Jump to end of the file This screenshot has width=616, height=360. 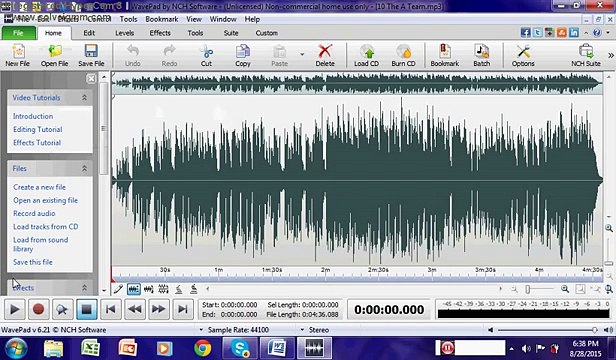pyautogui.click(x=183, y=310)
